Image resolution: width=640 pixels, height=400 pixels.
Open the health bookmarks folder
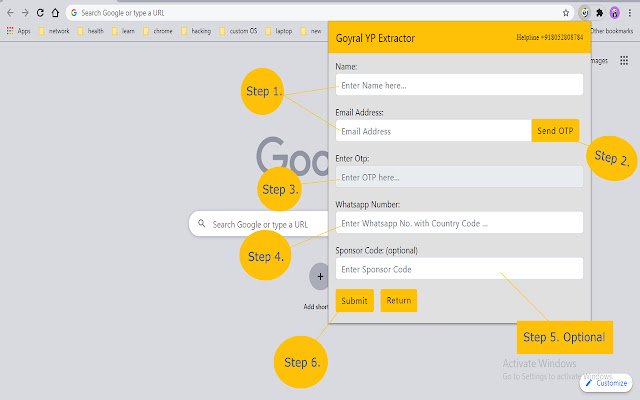(x=90, y=31)
